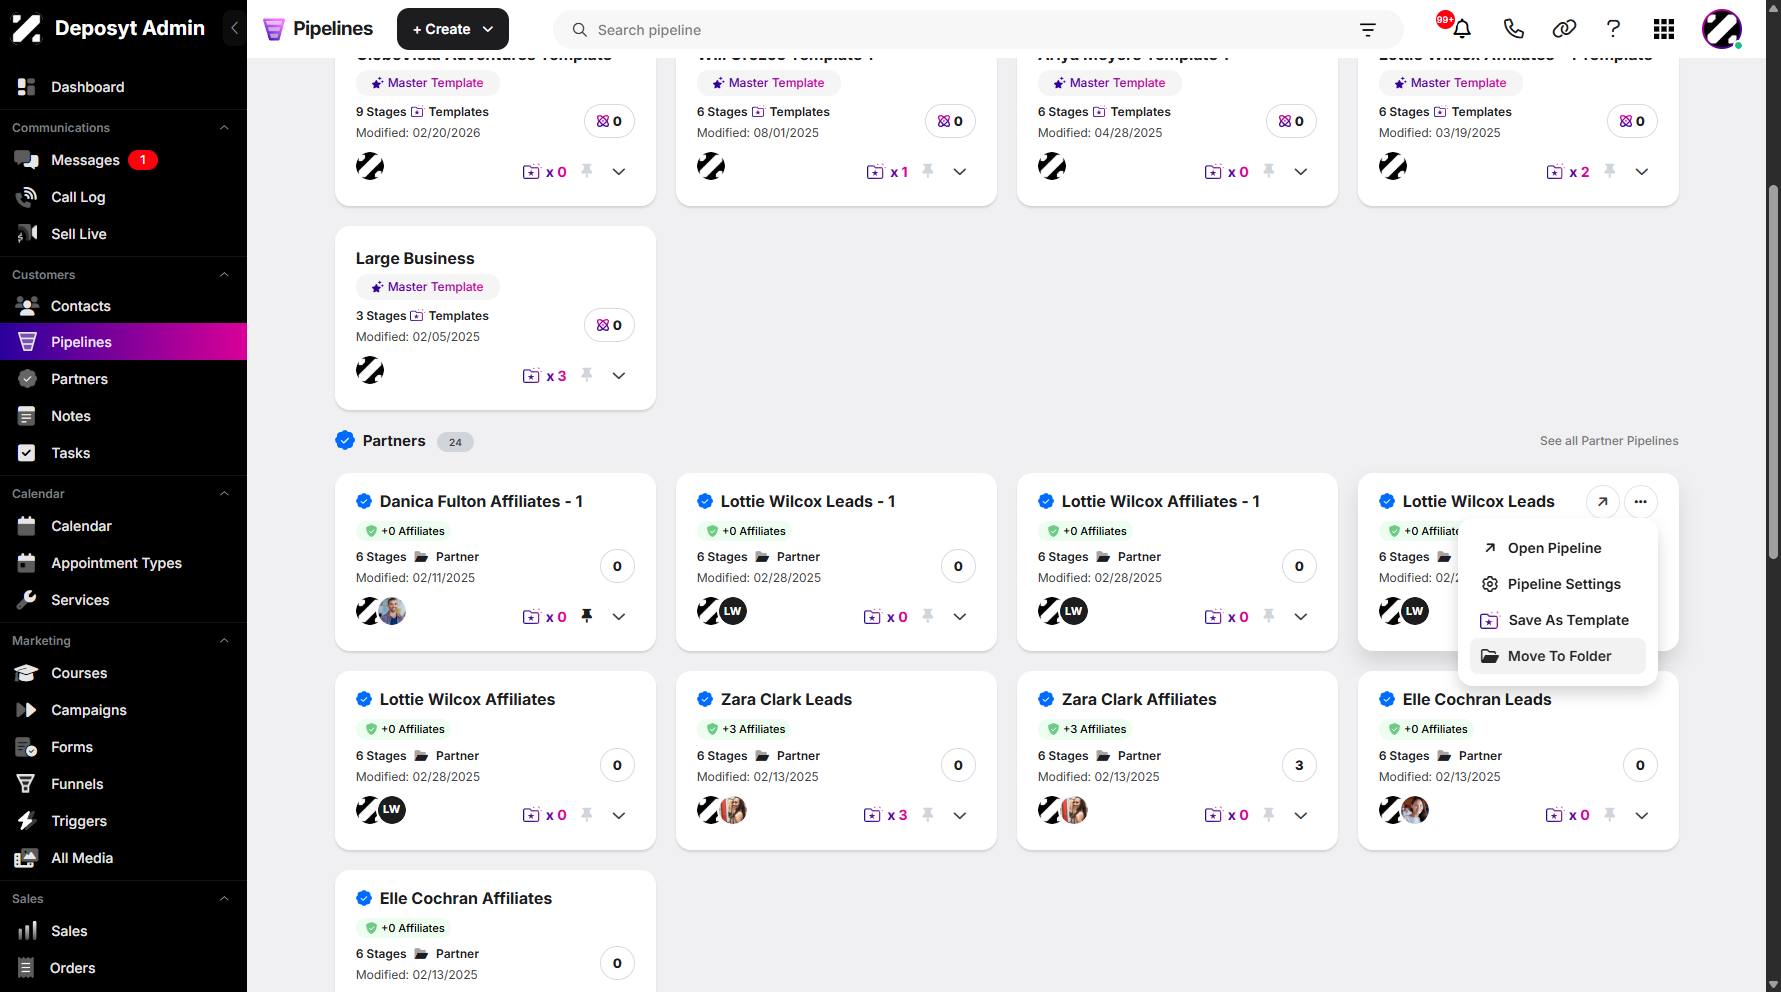This screenshot has width=1781, height=992.
Task: Follow See all Partner Pipelines link
Action: [1609, 441]
